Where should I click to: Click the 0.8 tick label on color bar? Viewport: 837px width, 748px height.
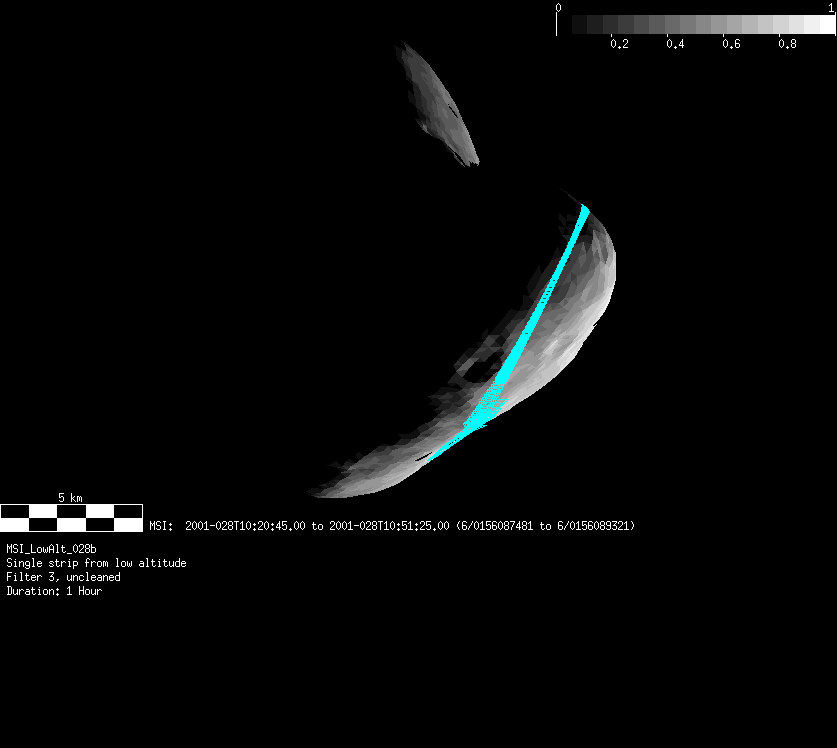click(787, 44)
